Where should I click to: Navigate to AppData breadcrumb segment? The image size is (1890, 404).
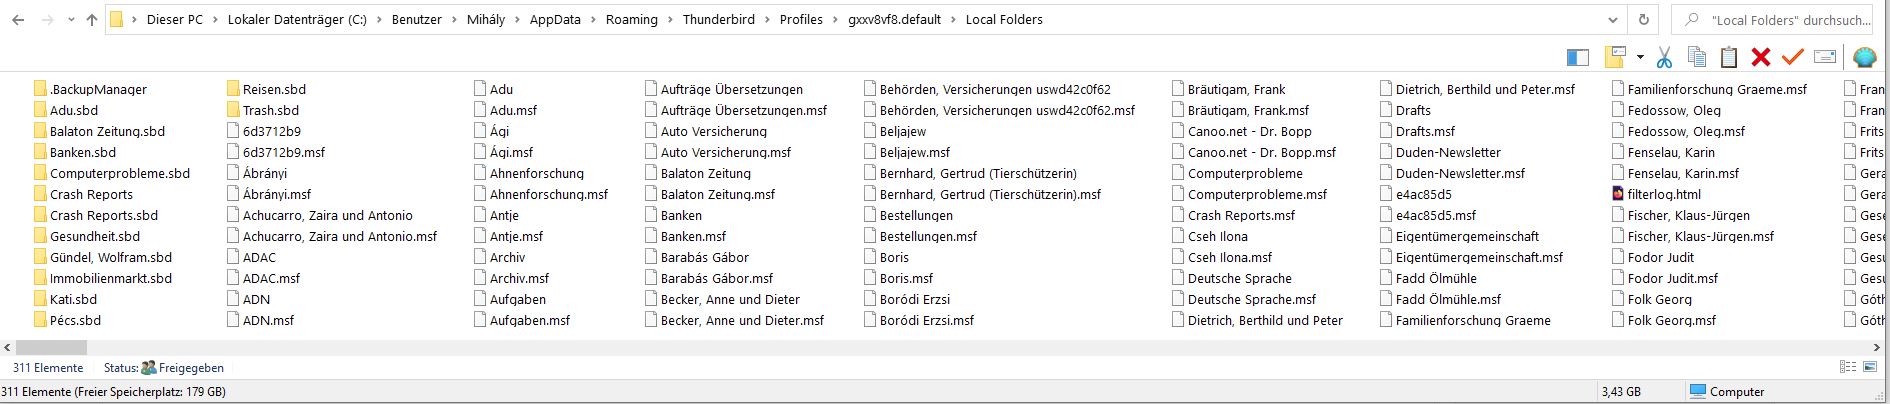click(555, 19)
